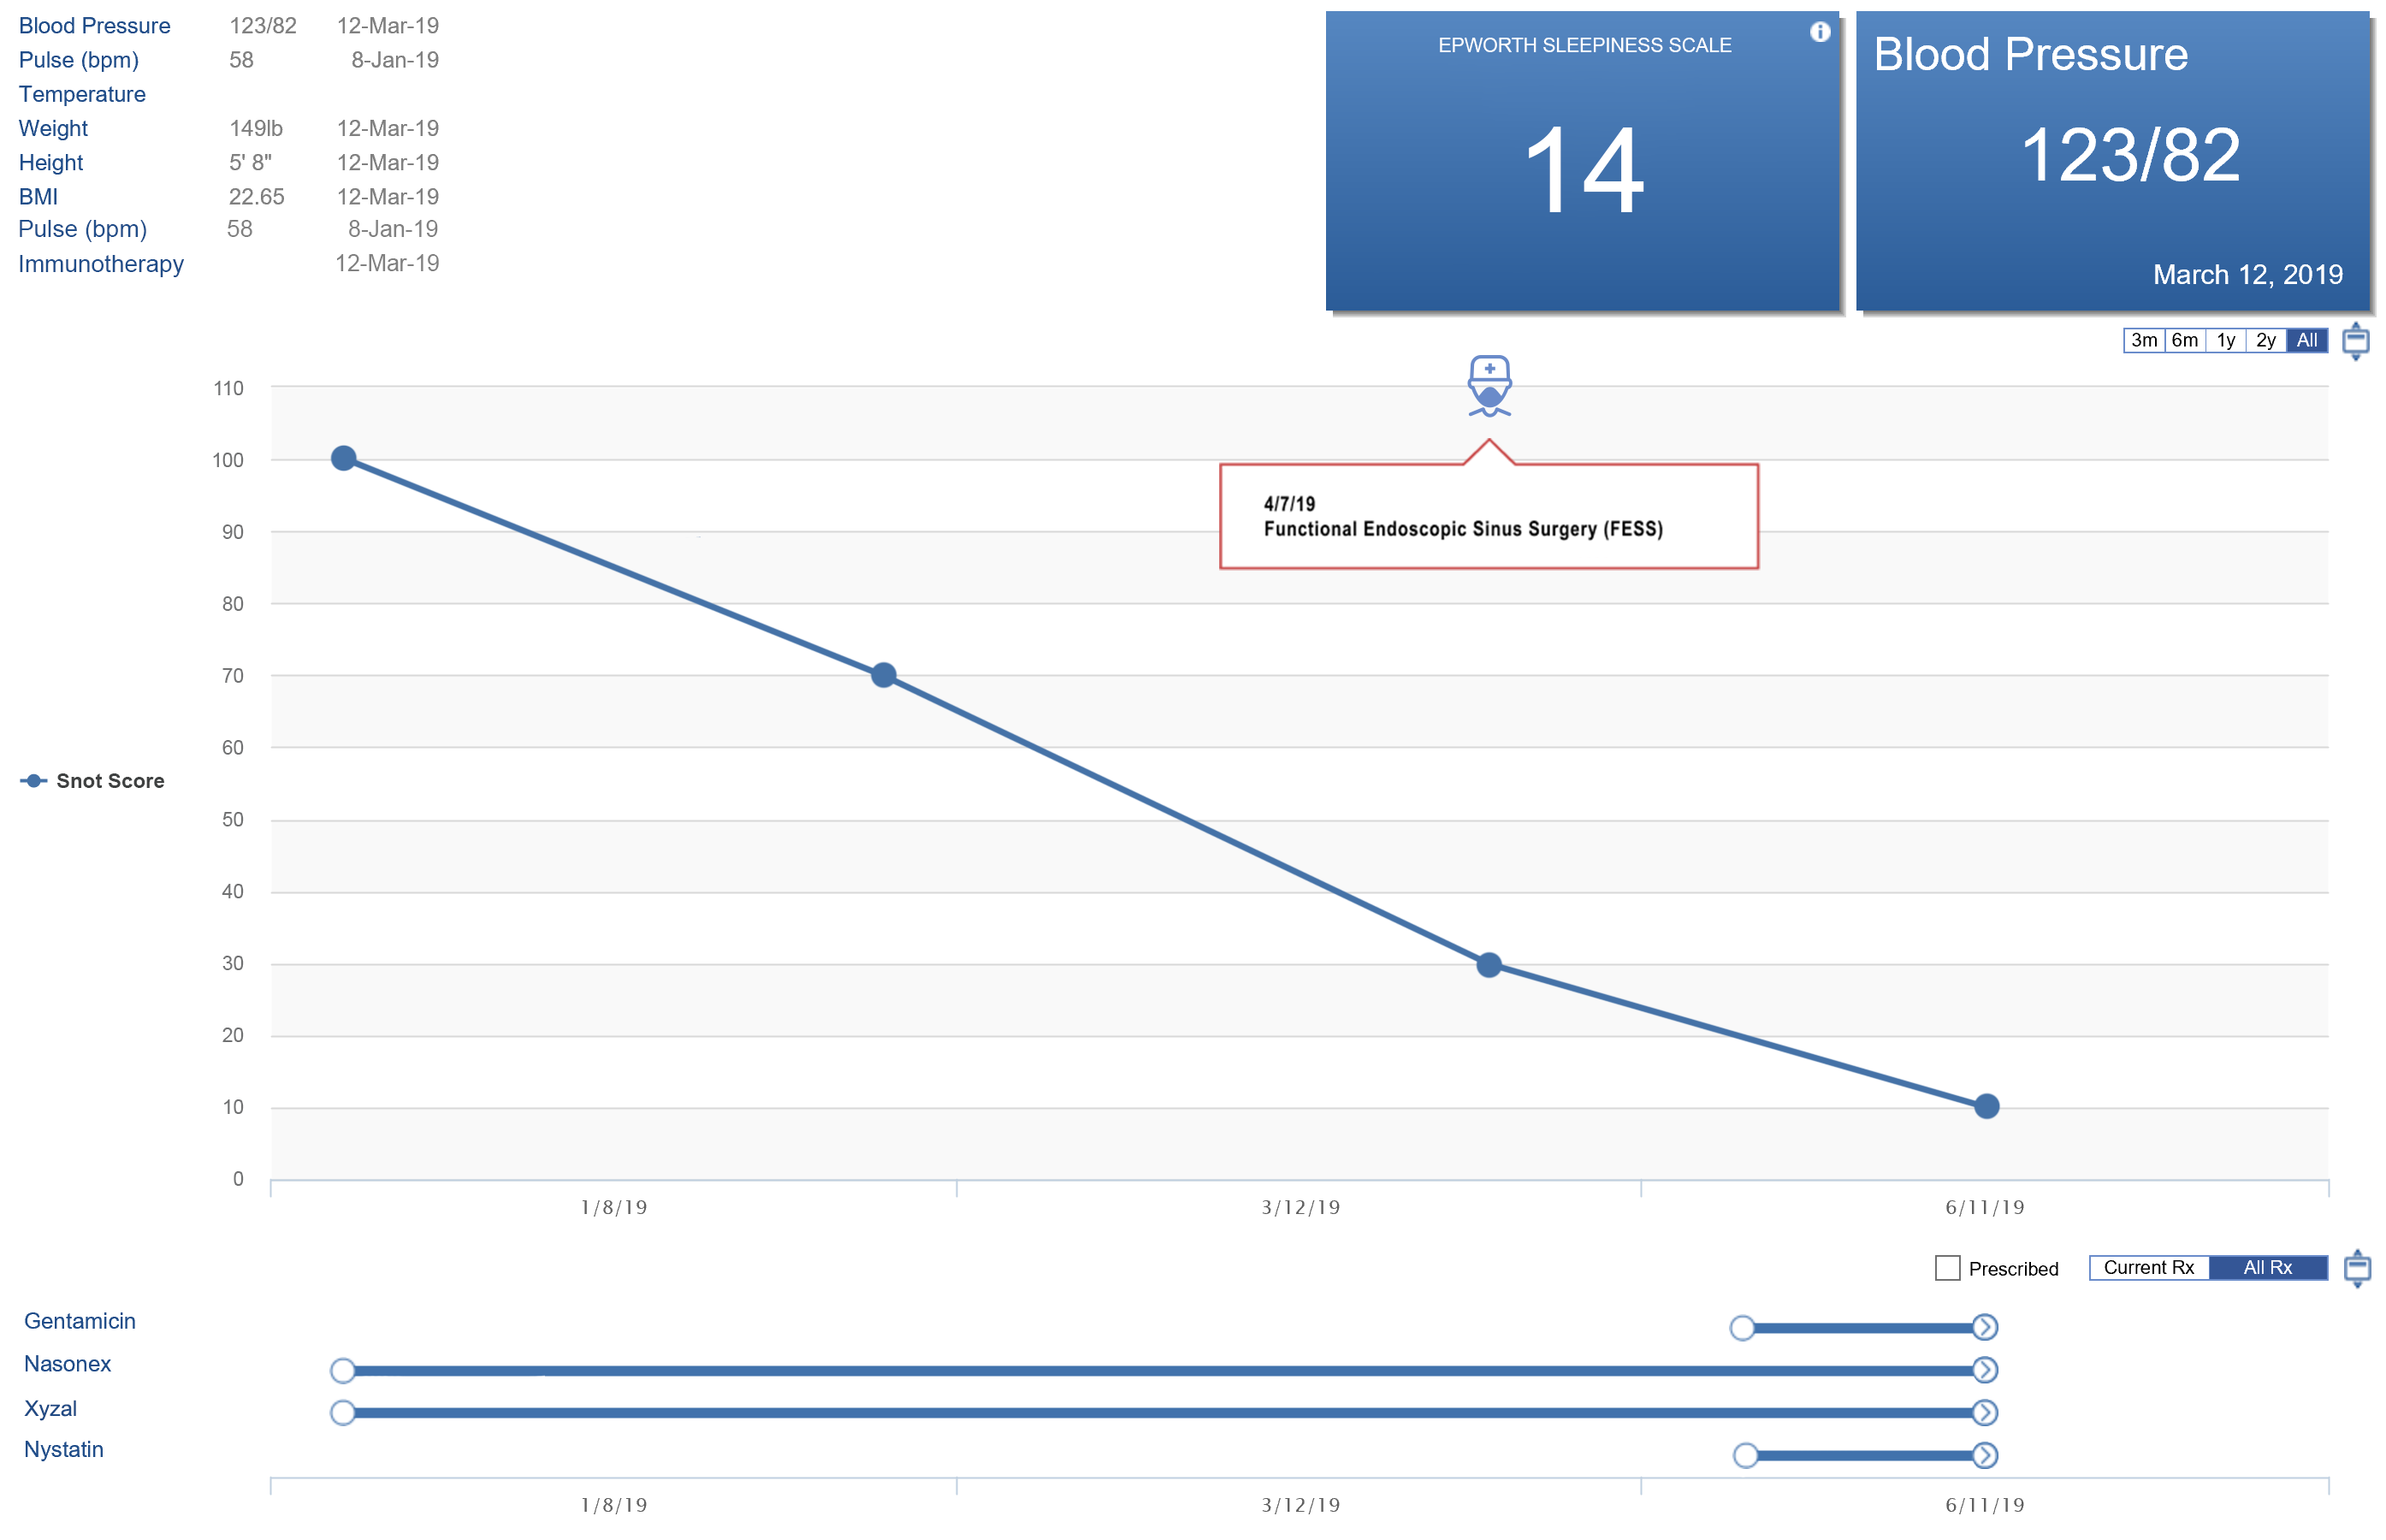Click Xyzal end arrow marker
Image resolution: width=2386 pixels, height=1540 pixels.
[x=1984, y=1412]
